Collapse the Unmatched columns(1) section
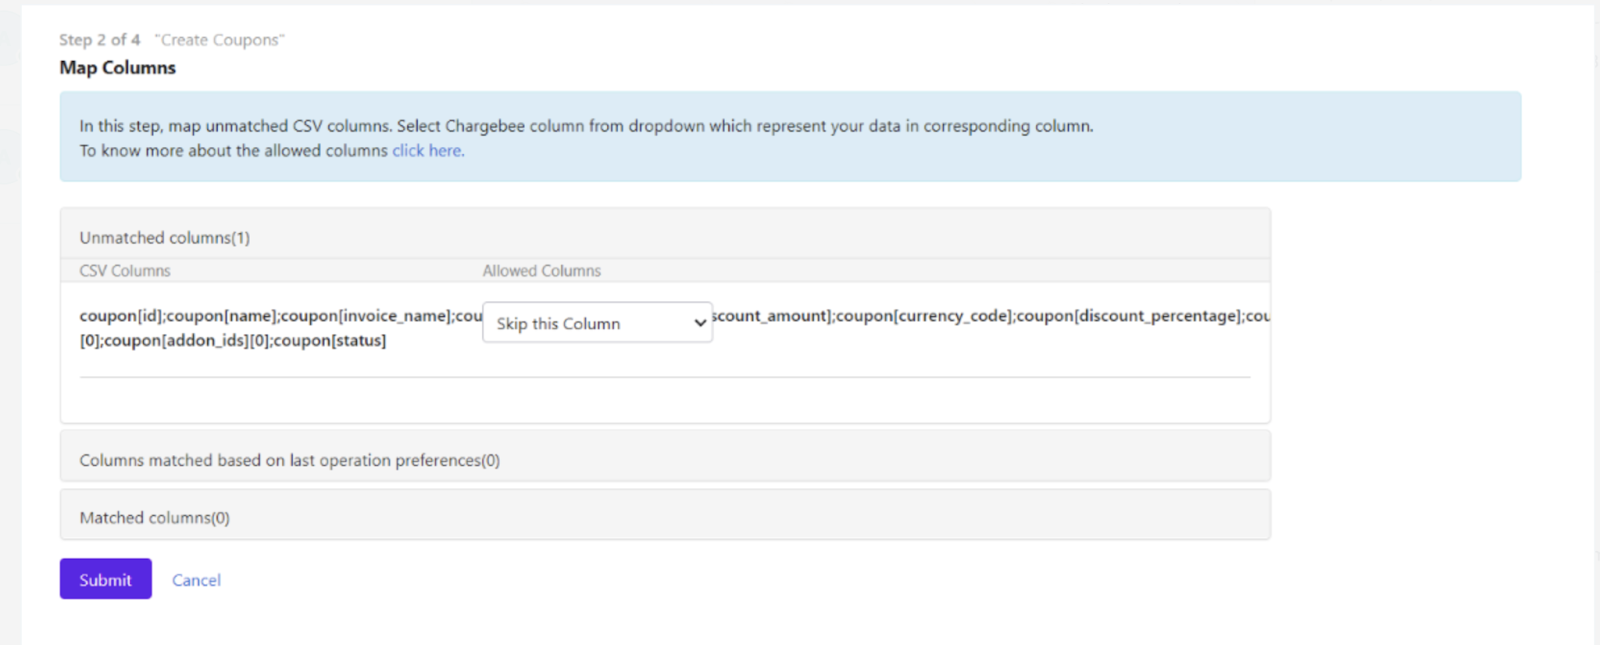1600x645 pixels. pyautogui.click(x=165, y=238)
